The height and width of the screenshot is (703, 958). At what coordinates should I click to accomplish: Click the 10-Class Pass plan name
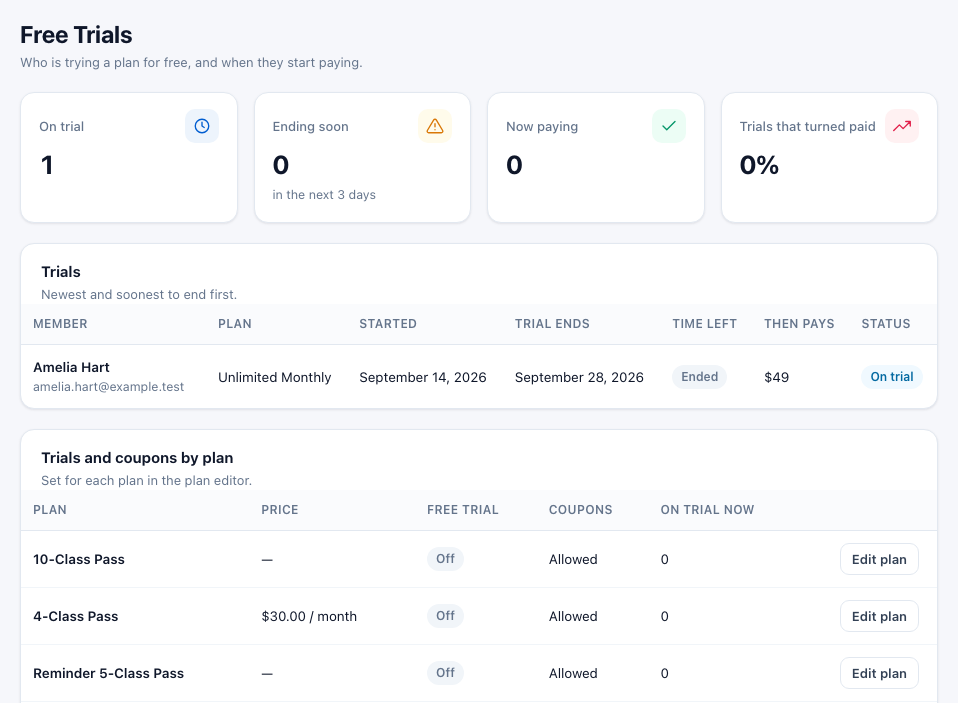pyautogui.click(x=78, y=559)
